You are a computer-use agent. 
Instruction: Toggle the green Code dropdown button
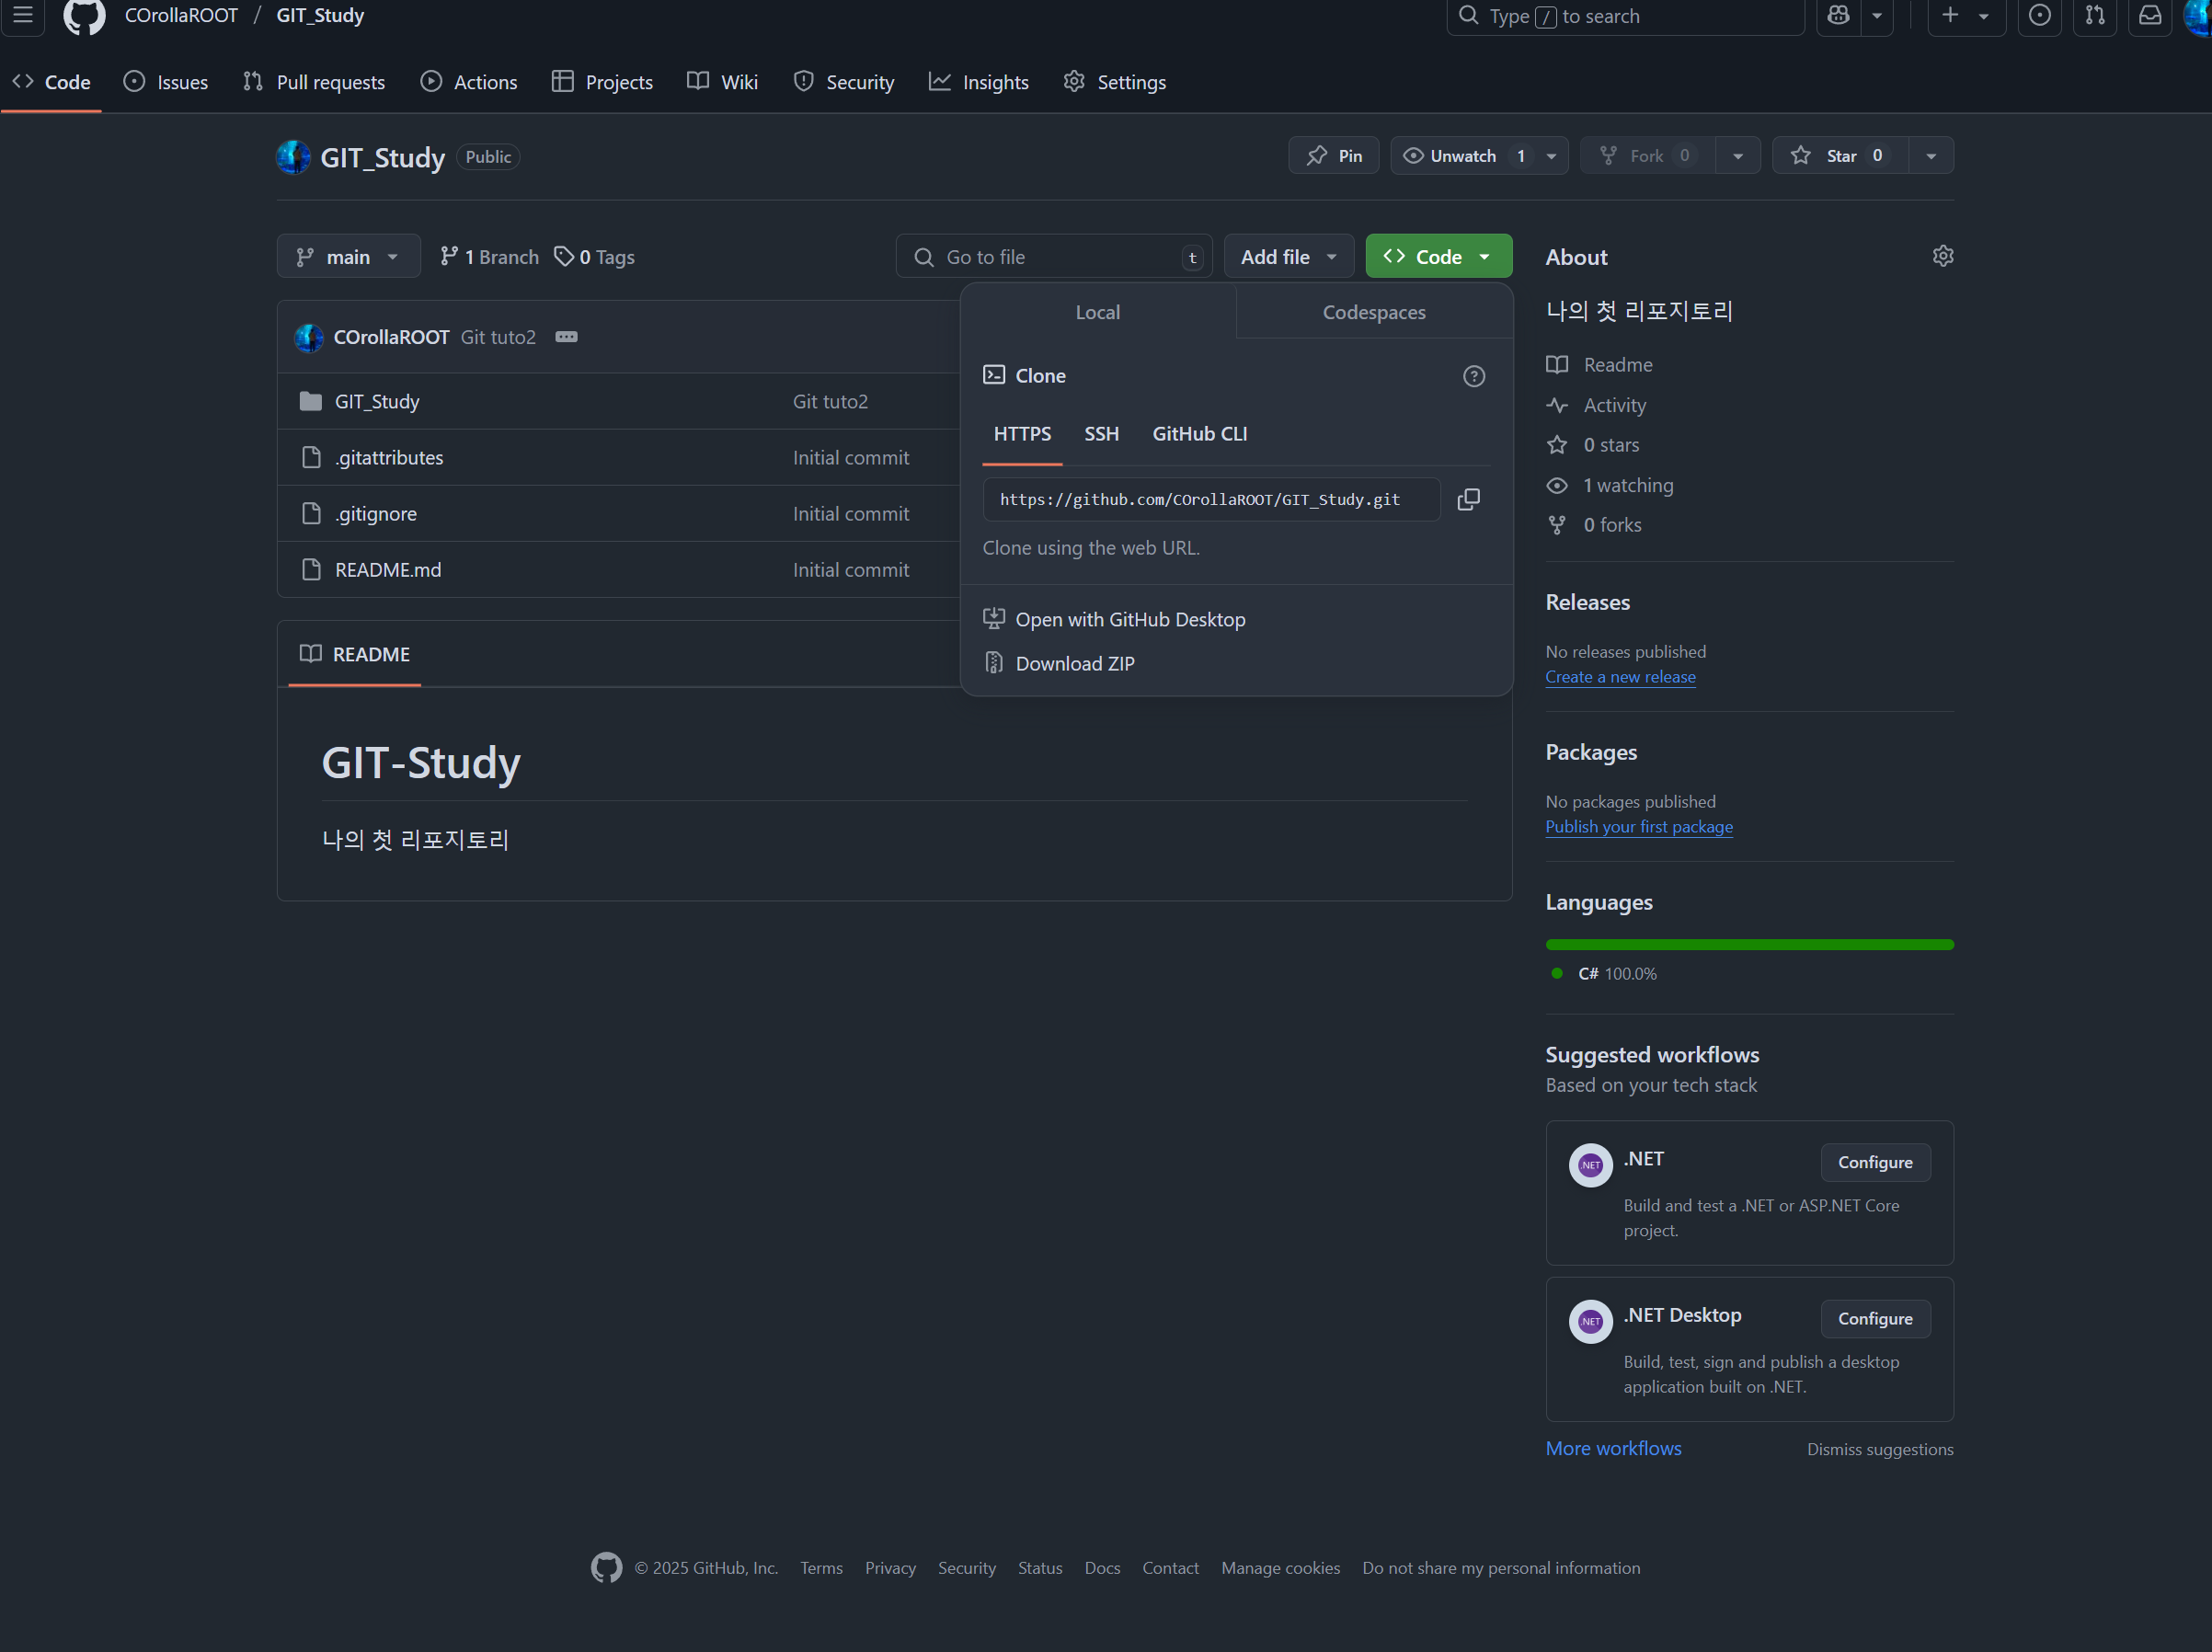pyautogui.click(x=1438, y=257)
